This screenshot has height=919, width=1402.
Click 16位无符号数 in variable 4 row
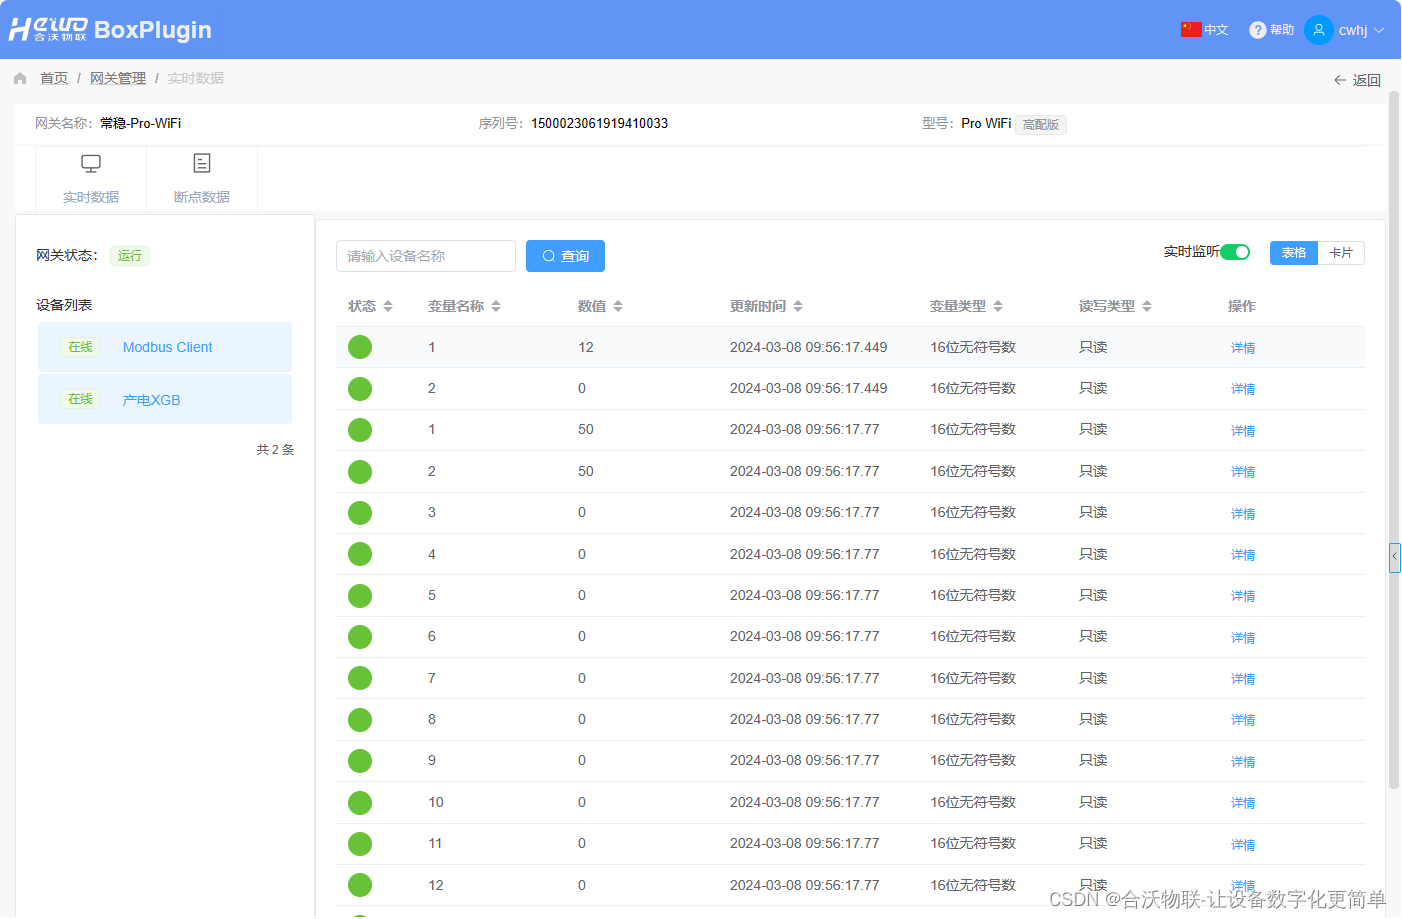[x=973, y=554]
